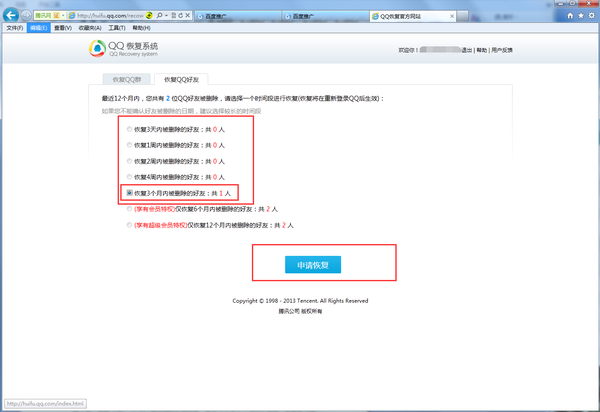Viewport: 600px width, 412px height.
Task: Click the Copyright 1998 - 2013 Tencent text
Action: pyautogui.click(x=300, y=301)
